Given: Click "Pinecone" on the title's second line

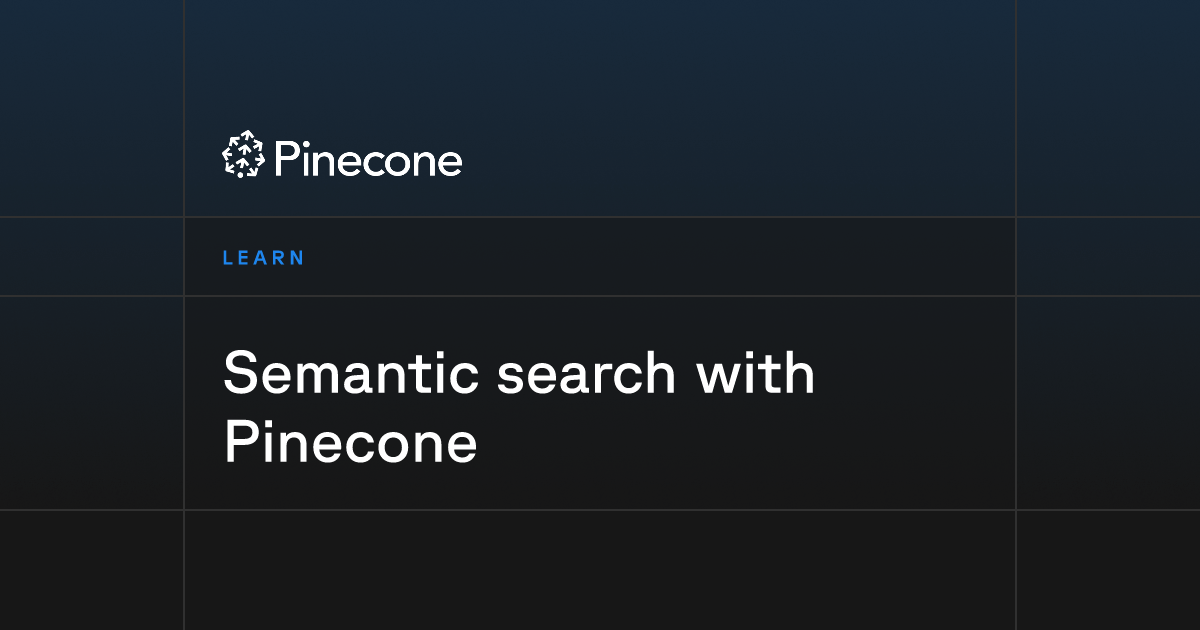Looking at the screenshot, I should coord(350,442).
